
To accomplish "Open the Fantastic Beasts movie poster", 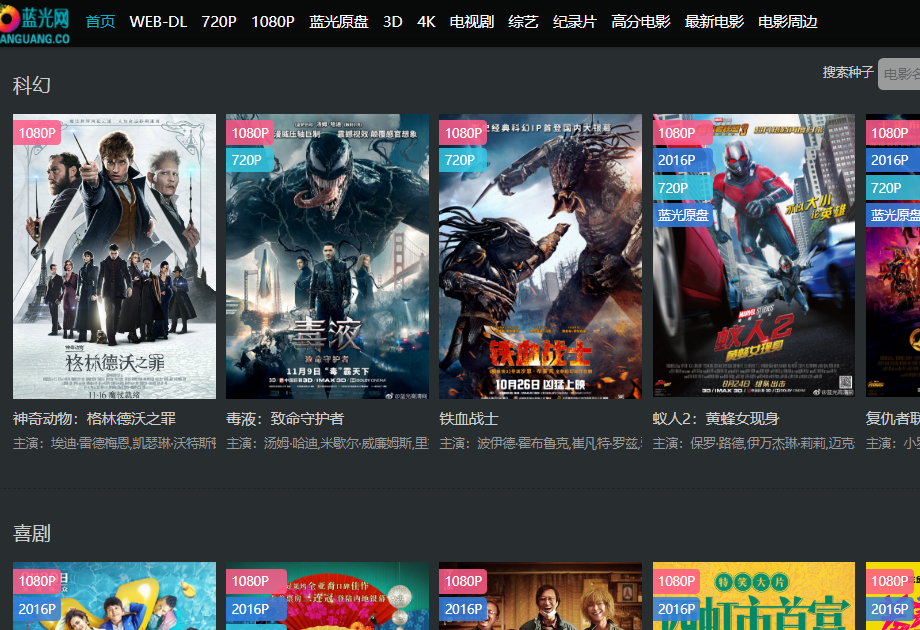I will pos(114,270).
